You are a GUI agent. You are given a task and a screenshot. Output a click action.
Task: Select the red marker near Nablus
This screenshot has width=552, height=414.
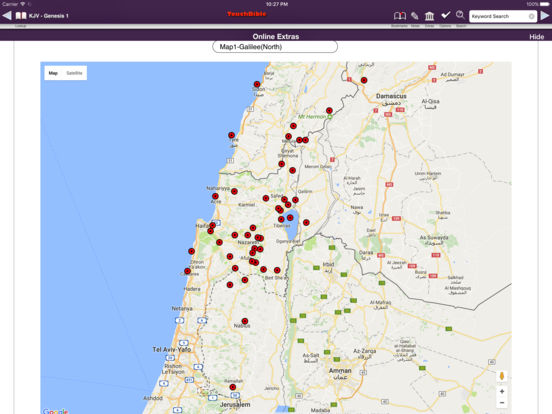coord(245,321)
